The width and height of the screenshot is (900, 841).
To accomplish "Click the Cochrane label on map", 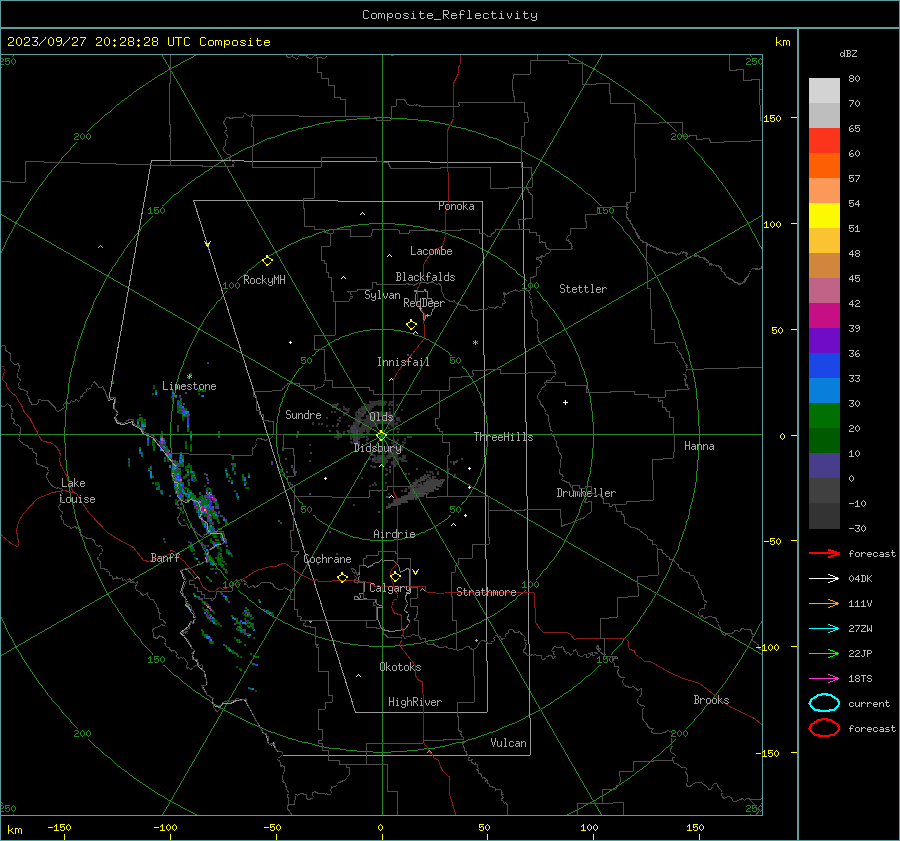I will (x=327, y=559).
